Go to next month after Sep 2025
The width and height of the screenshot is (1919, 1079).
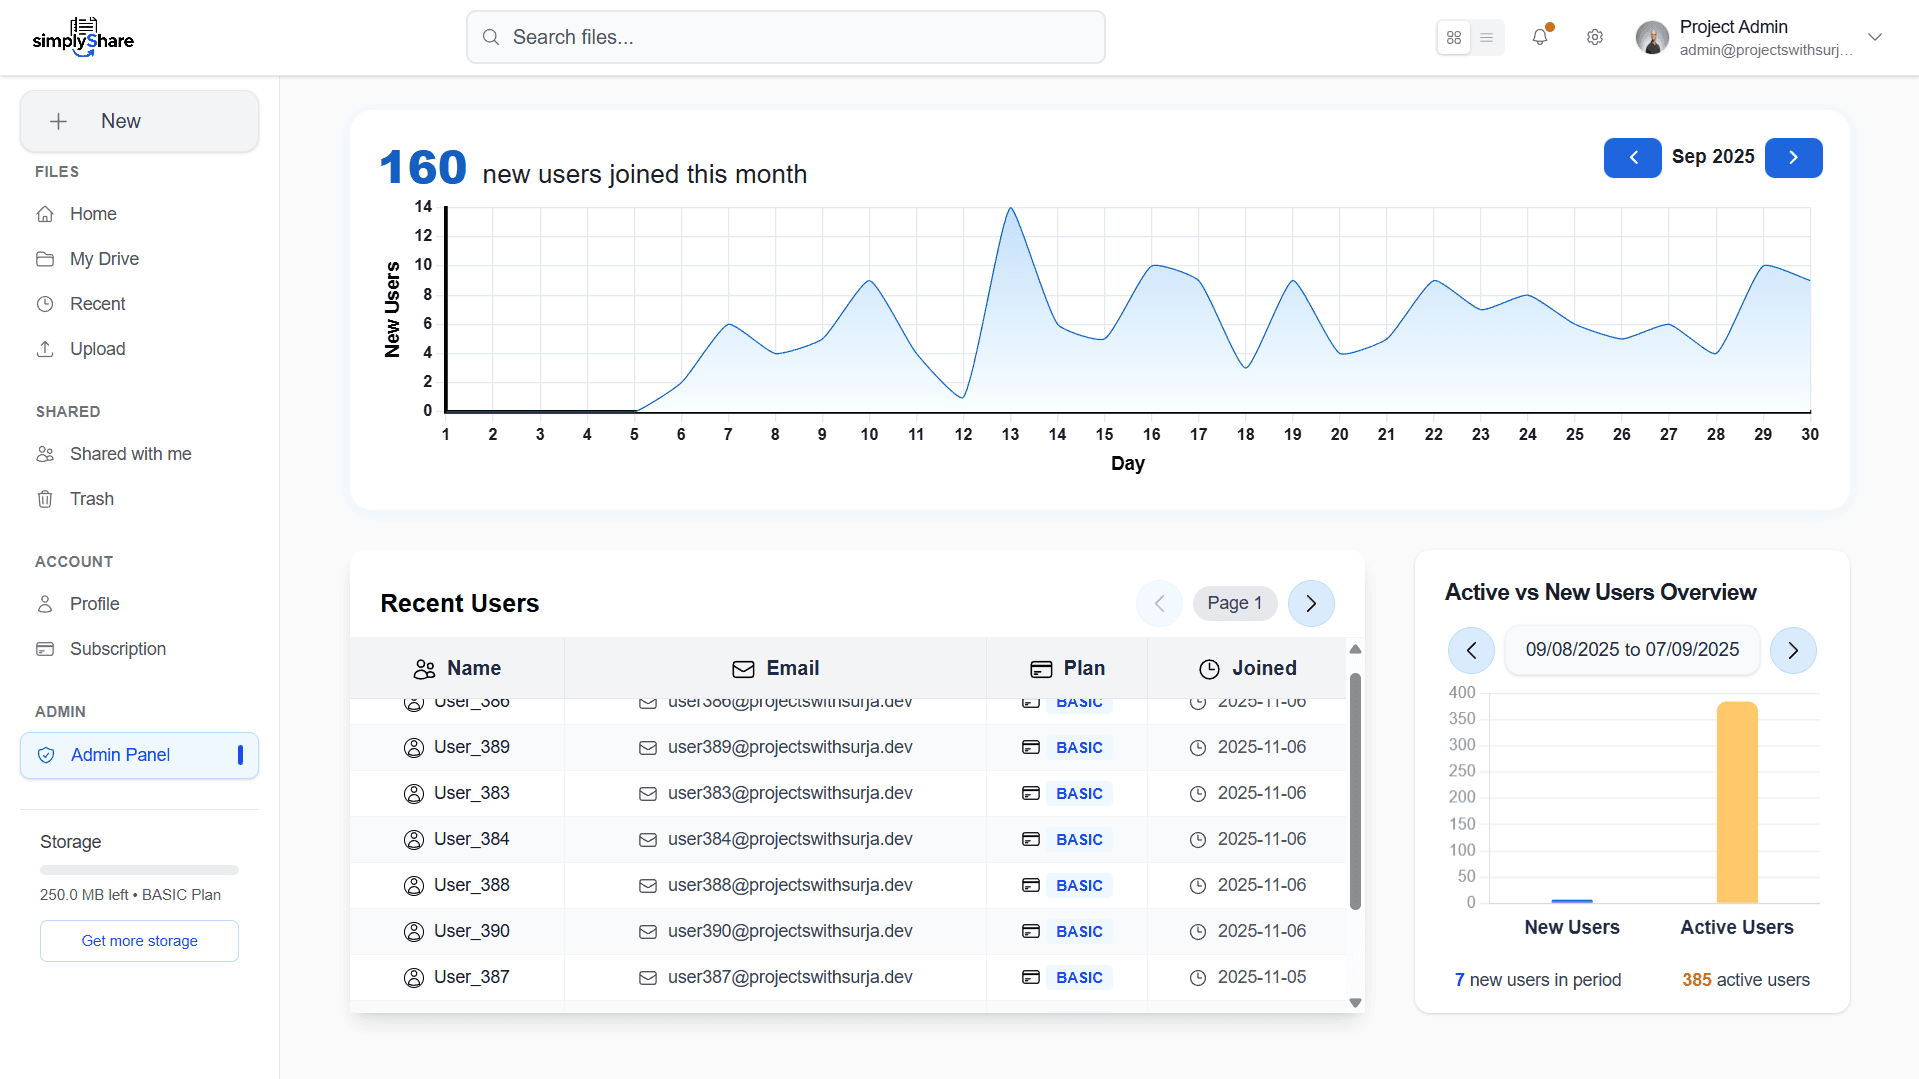pos(1793,158)
